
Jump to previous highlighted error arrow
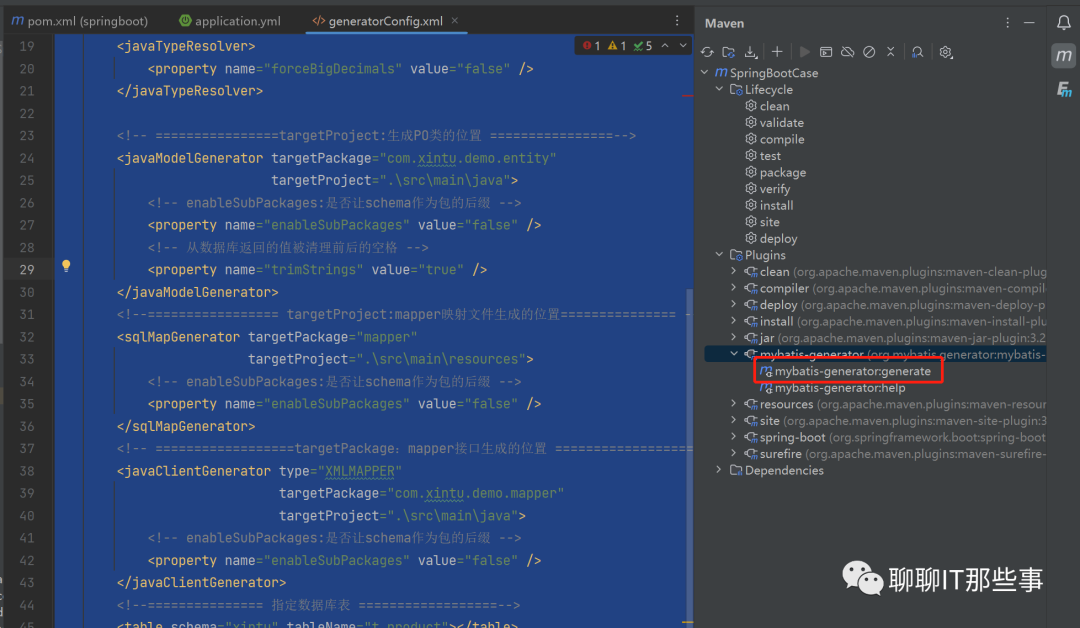[665, 46]
